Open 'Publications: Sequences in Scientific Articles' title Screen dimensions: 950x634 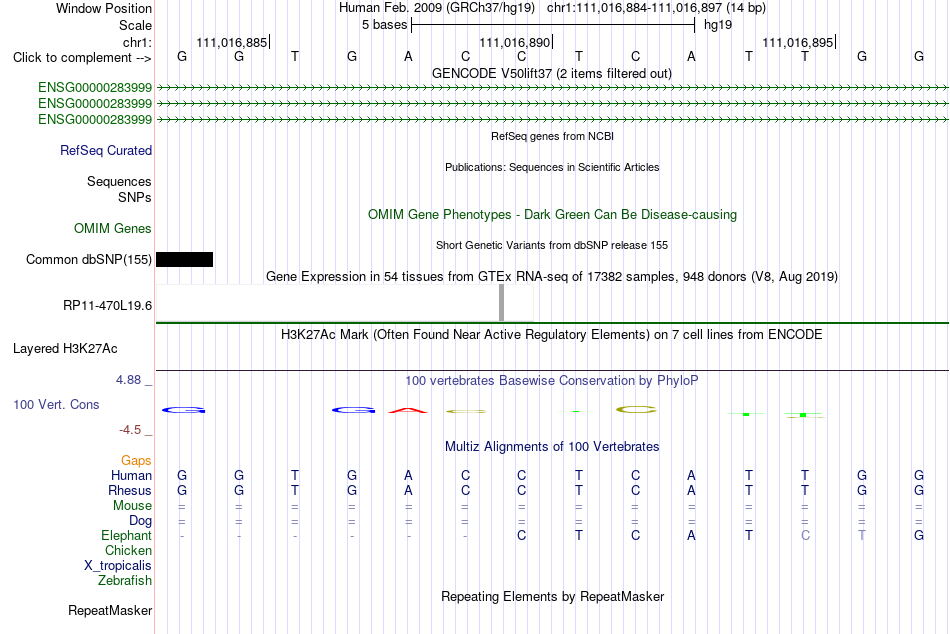[552, 167]
